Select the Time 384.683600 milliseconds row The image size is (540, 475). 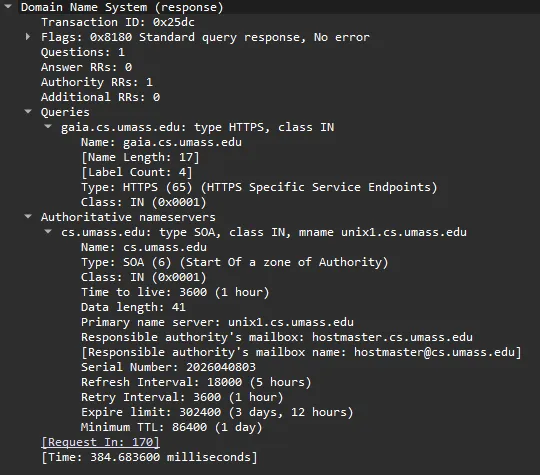[x=149, y=457]
